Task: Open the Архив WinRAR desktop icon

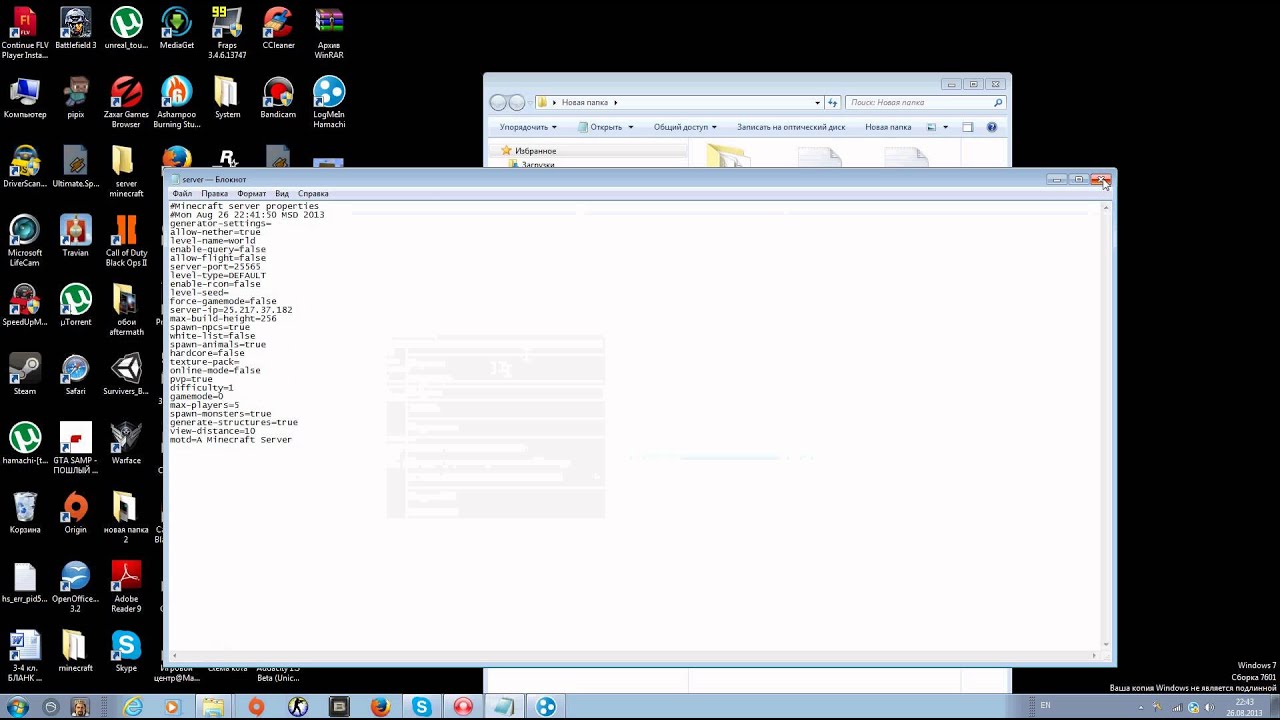Action: (x=329, y=33)
